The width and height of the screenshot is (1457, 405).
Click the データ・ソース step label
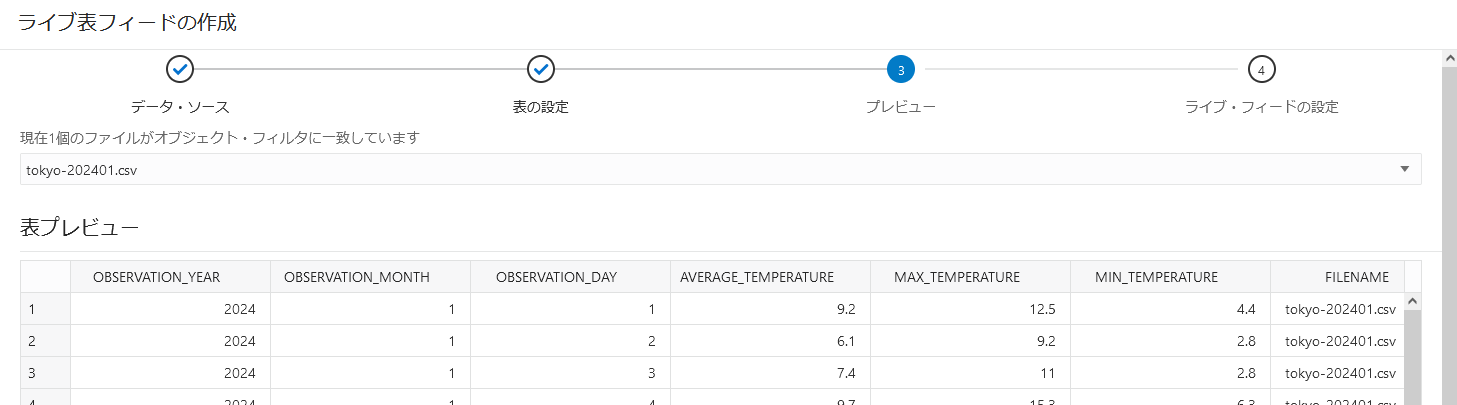pyautogui.click(x=180, y=106)
